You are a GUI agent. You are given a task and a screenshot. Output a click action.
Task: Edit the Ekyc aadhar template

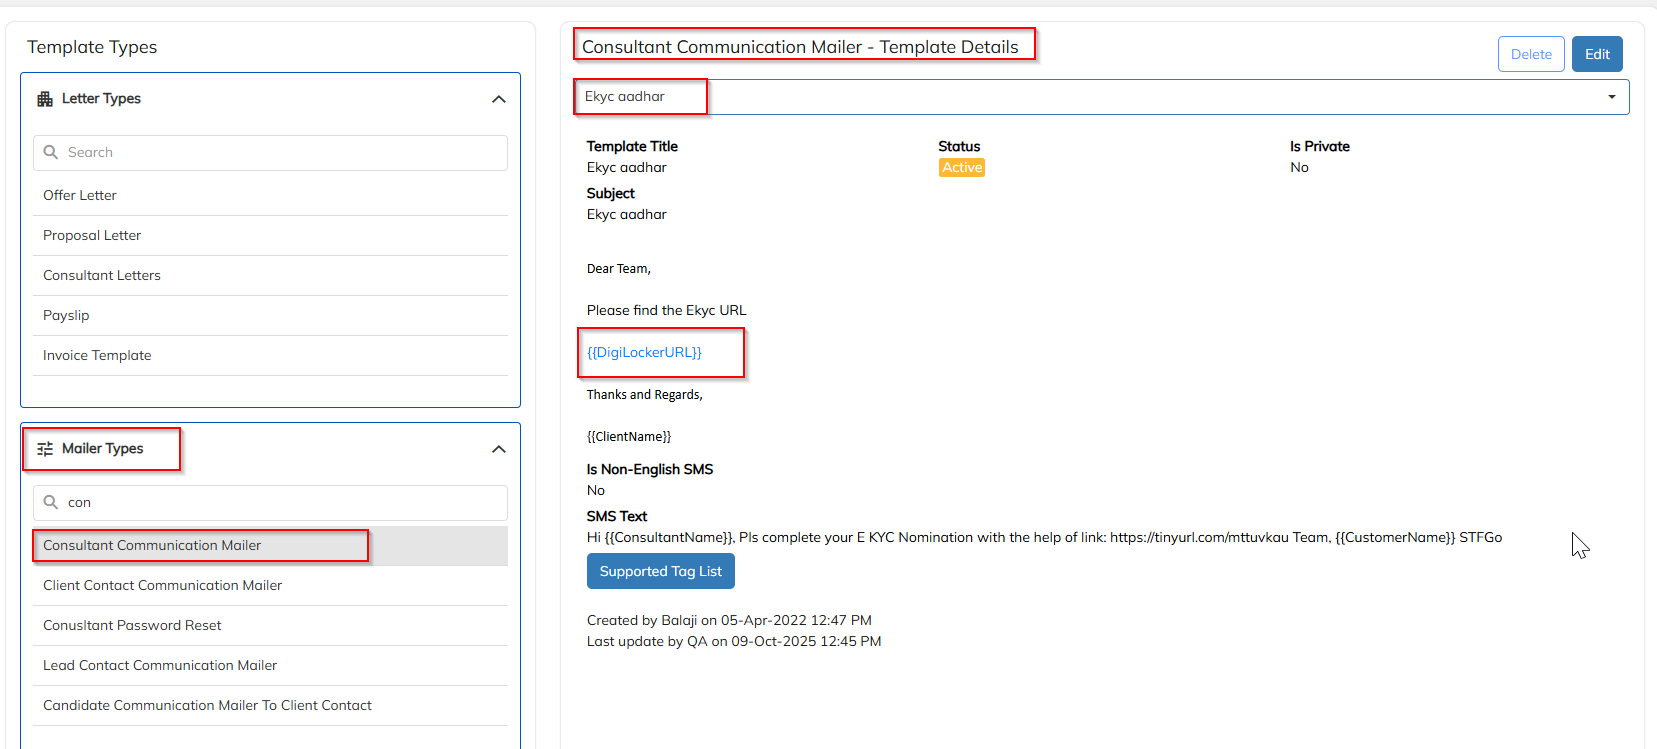coord(1597,54)
